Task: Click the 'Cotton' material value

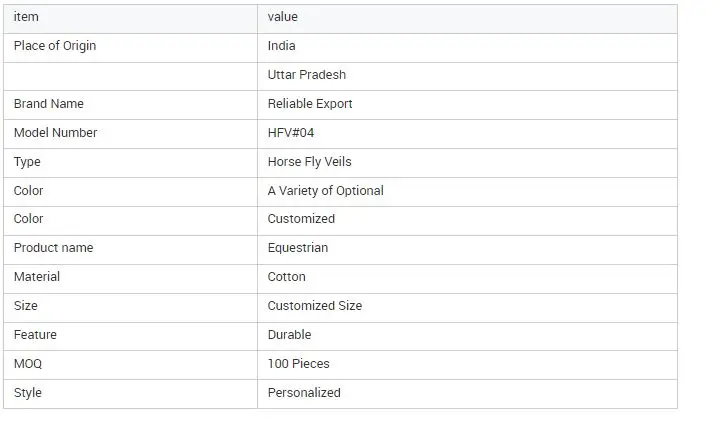Action: click(x=287, y=277)
